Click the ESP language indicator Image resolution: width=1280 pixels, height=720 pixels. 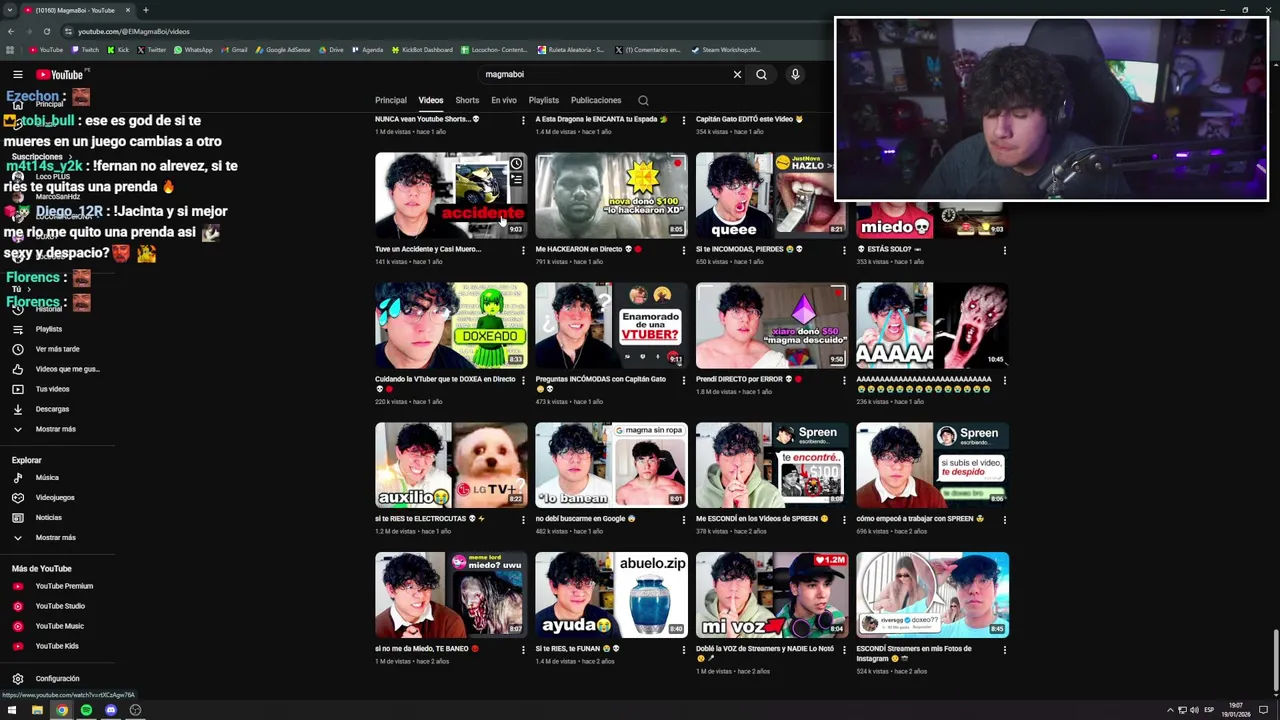pyautogui.click(x=1209, y=710)
